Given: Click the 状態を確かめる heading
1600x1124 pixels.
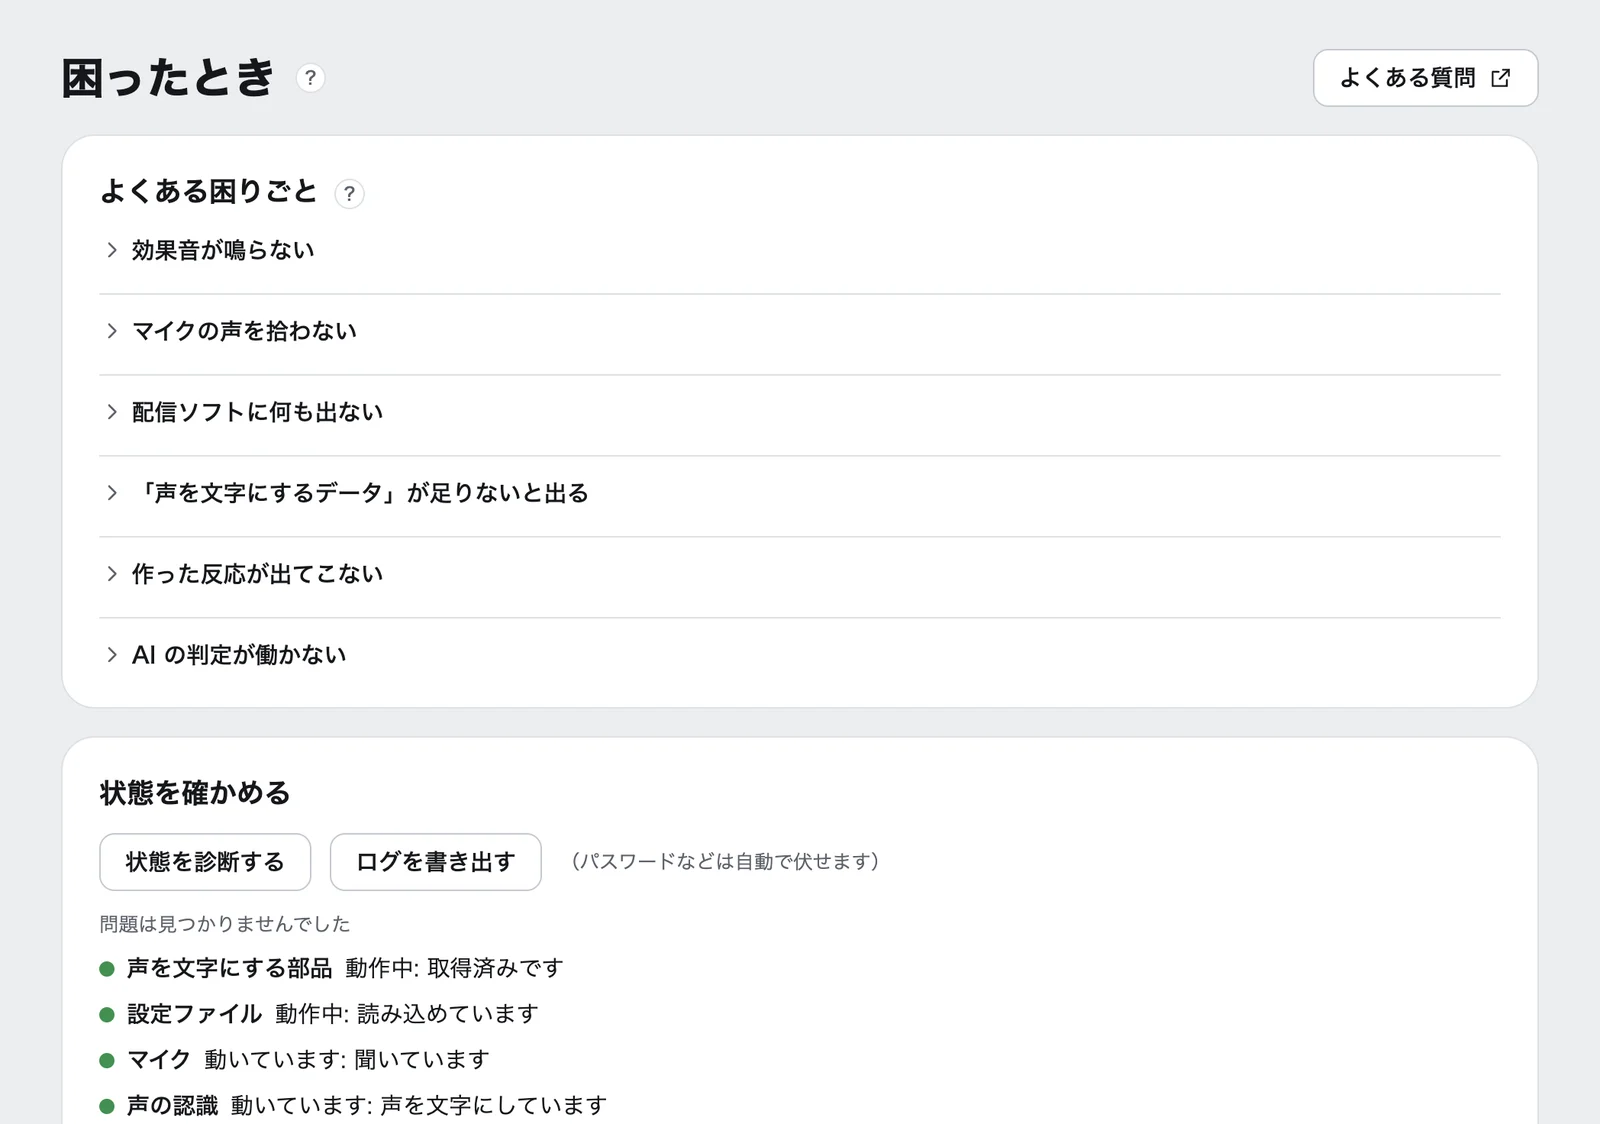Looking at the screenshot, I should click(x=195, y=793).
